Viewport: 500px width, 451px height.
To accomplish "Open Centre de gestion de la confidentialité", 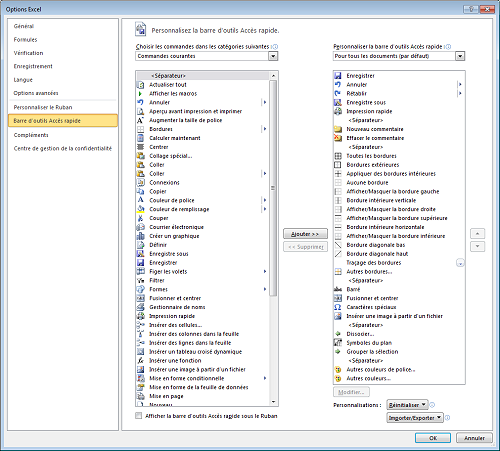I will click(x=63, y=148).
